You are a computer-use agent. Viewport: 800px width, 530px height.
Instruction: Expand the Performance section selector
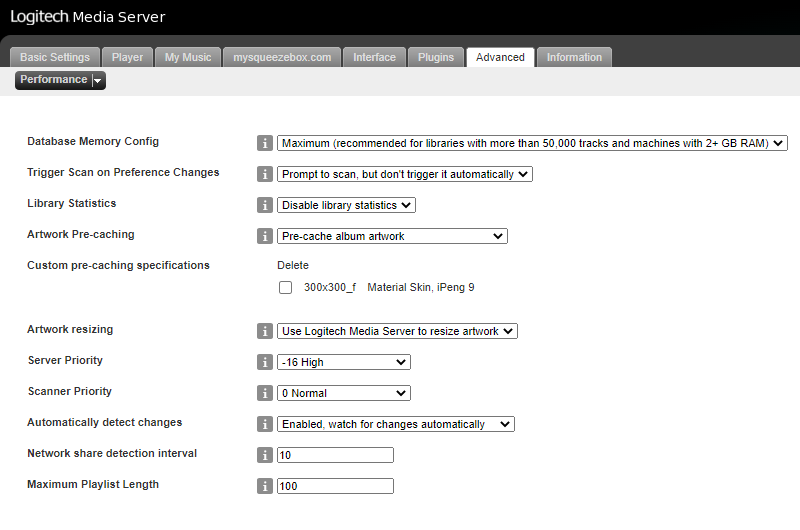pos(60,80)
